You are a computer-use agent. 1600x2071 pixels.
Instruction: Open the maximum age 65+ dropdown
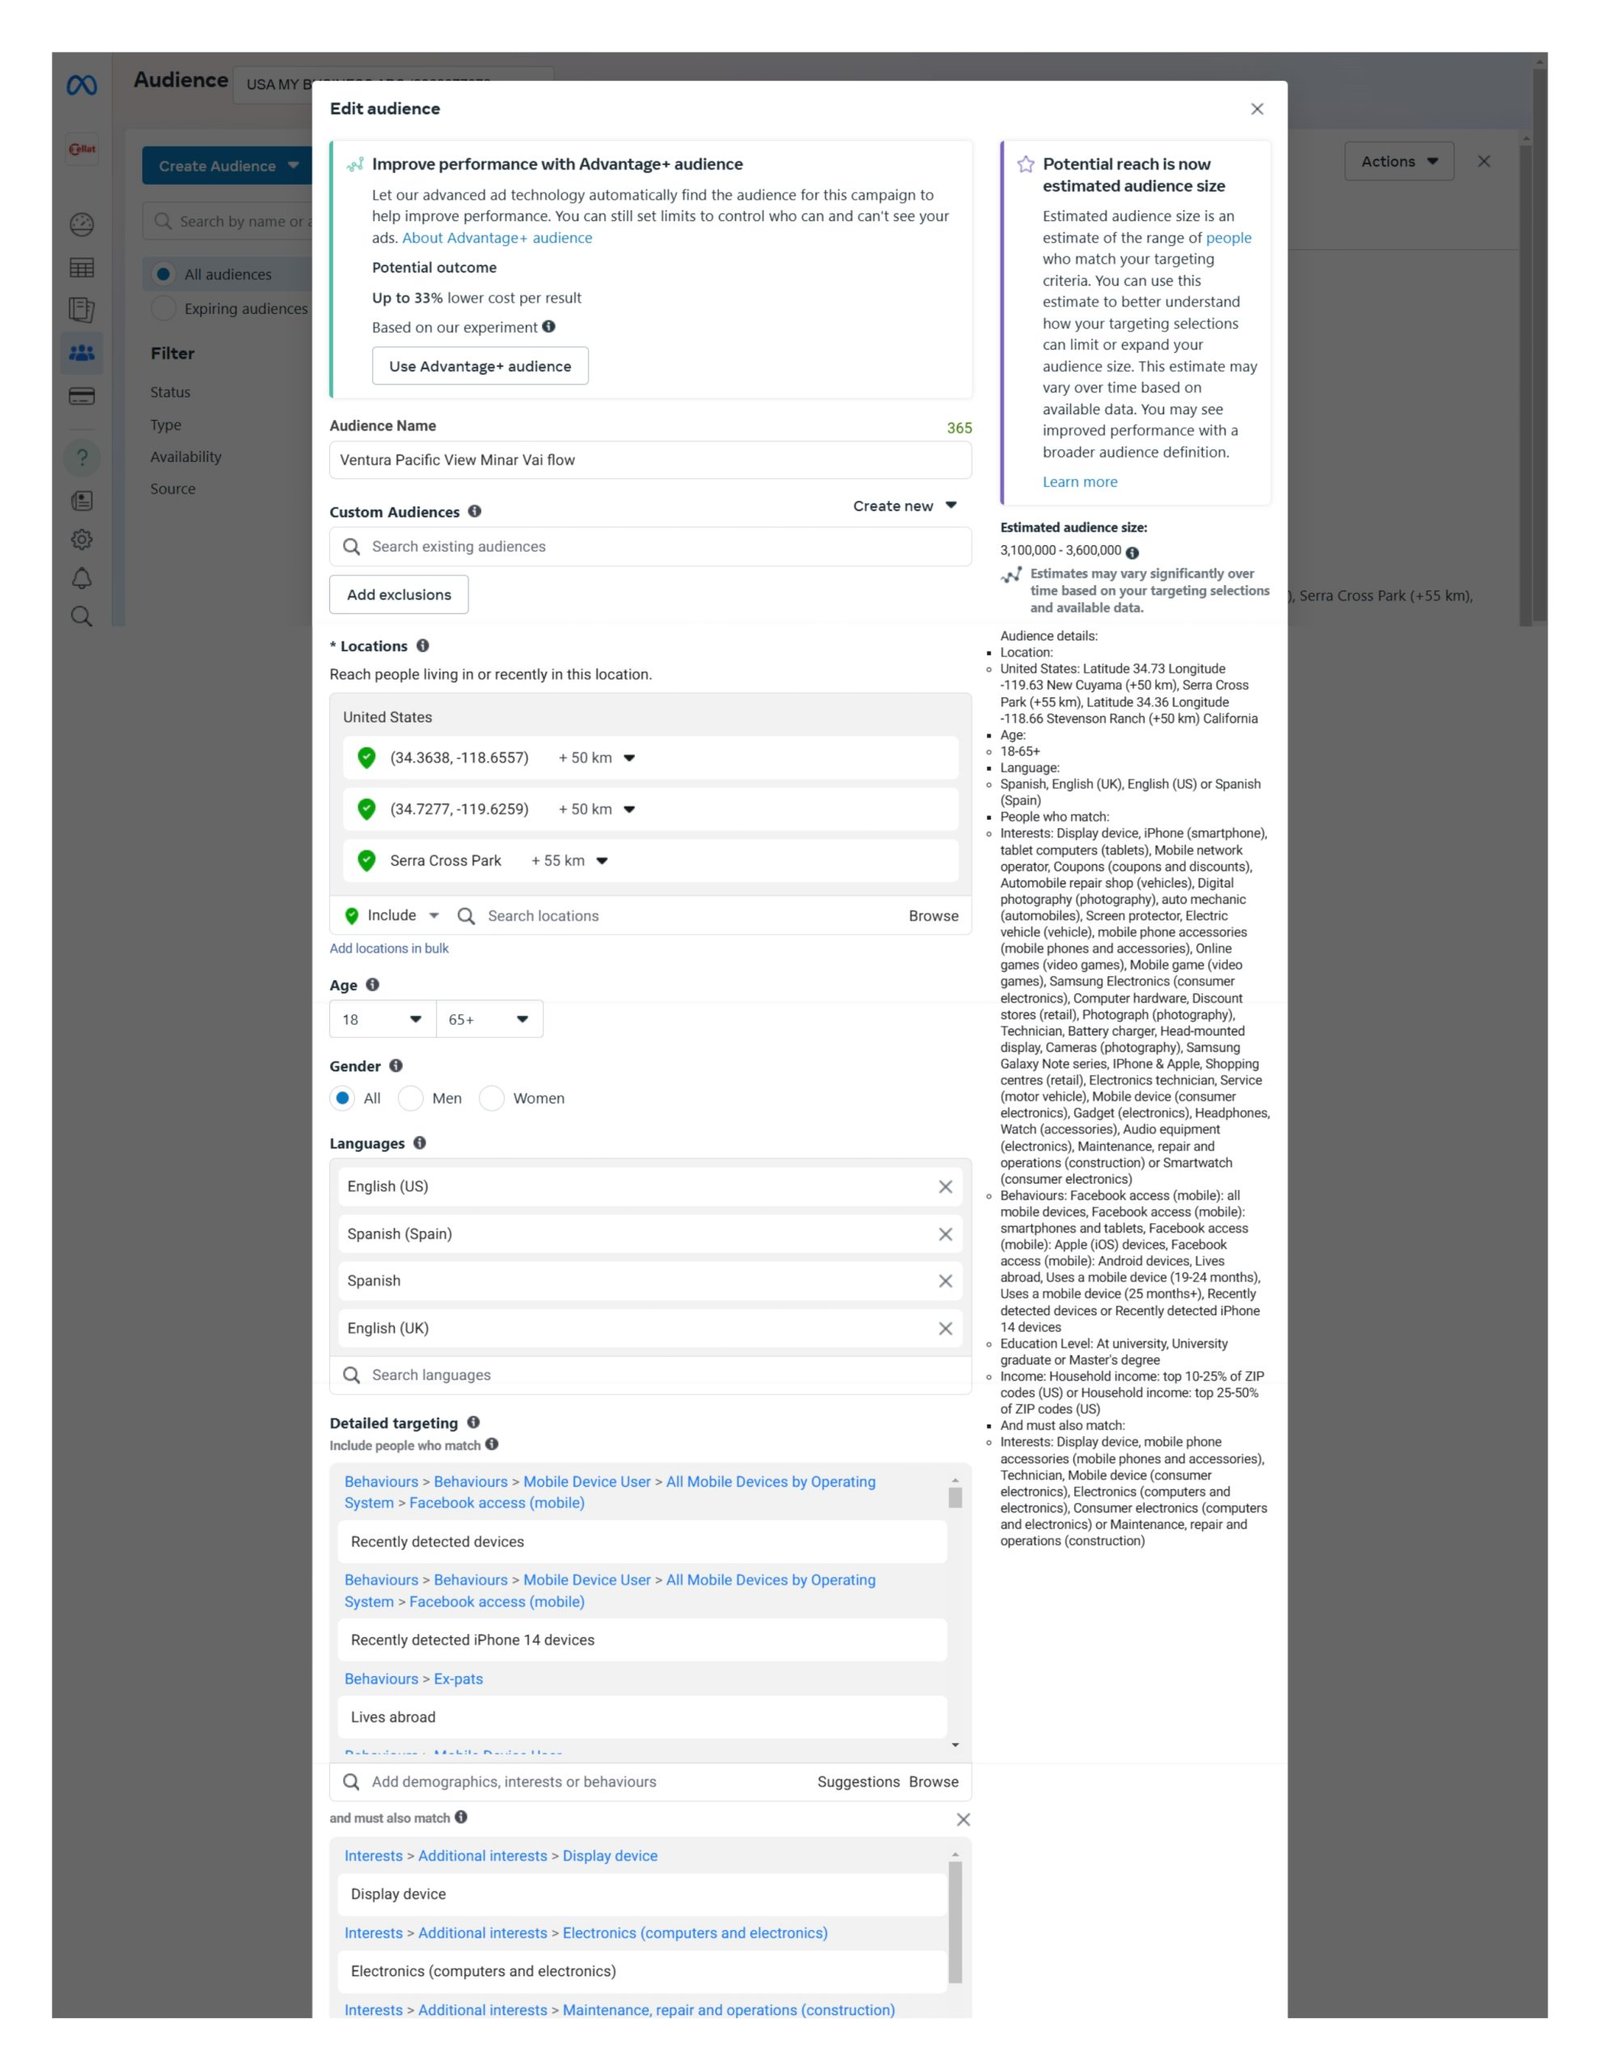click(489, 1019)
